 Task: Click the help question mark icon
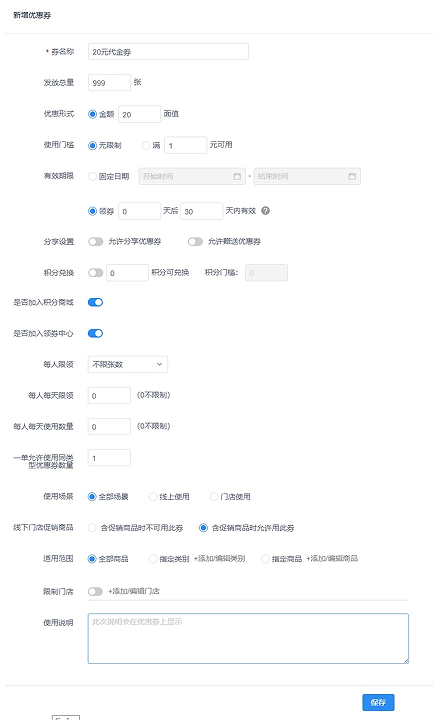tap(265, 210)
